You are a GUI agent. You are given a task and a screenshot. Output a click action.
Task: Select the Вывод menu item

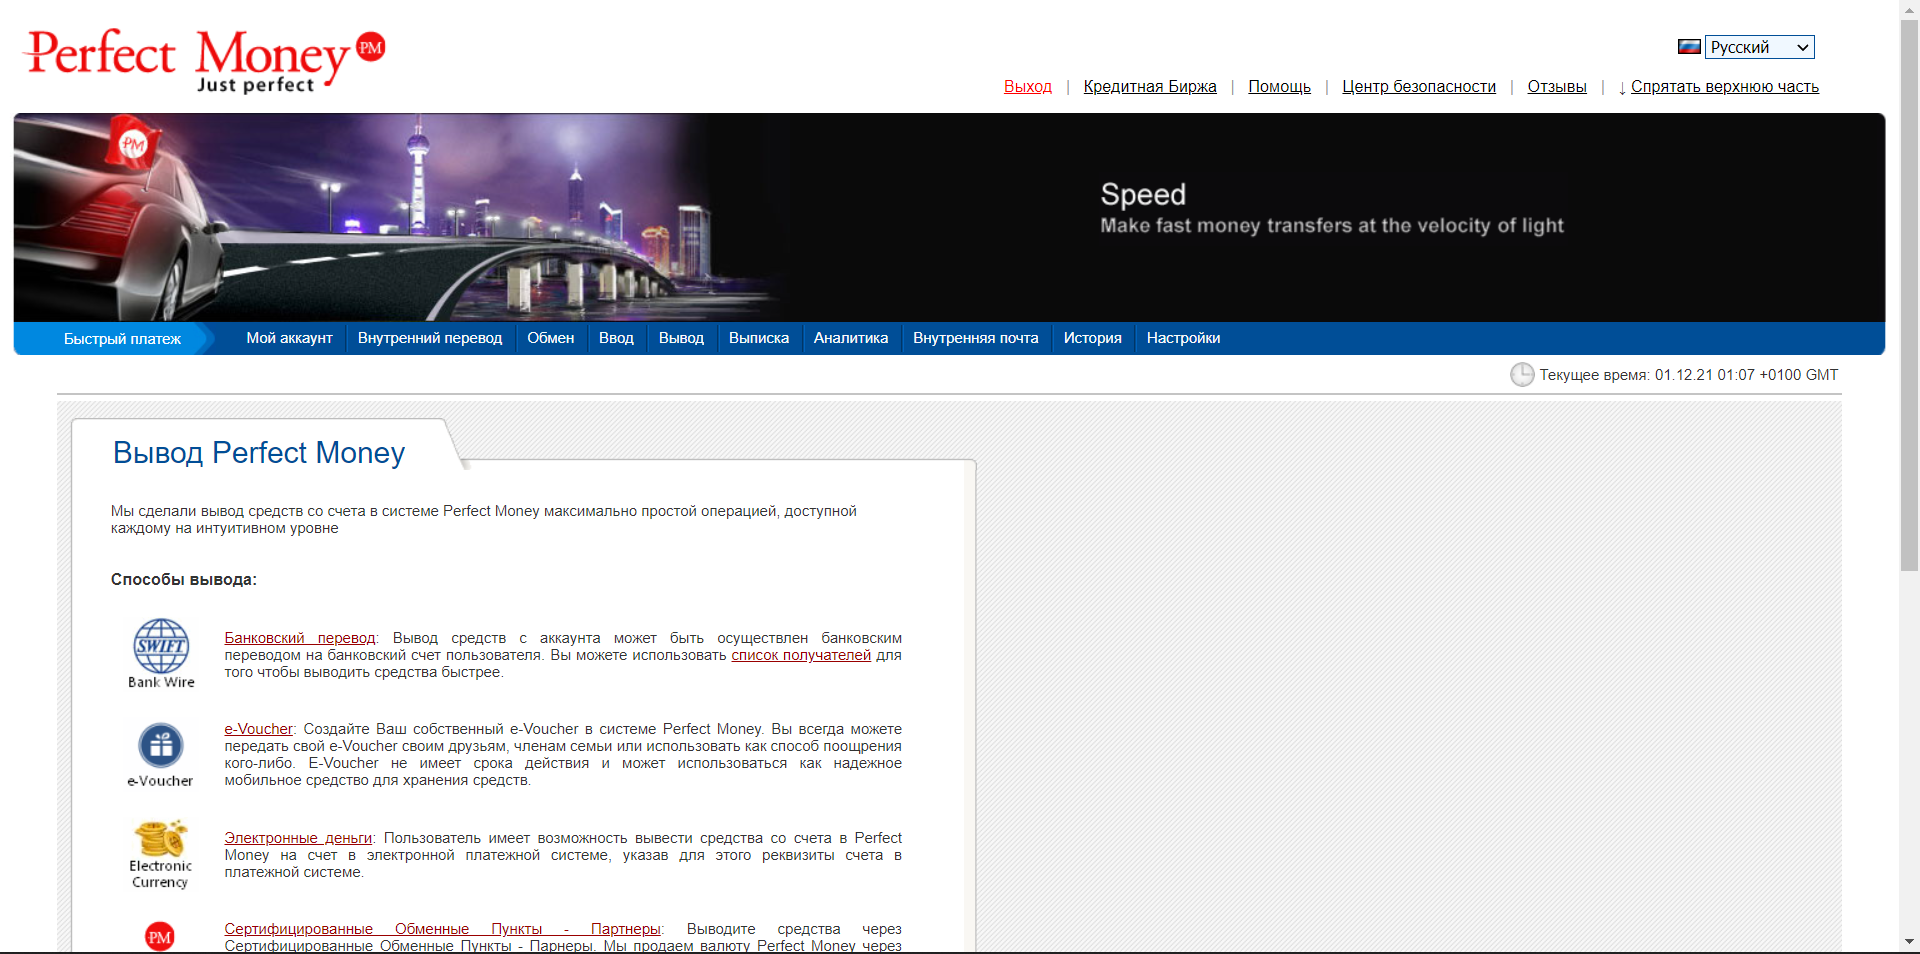tap(681, 338)
